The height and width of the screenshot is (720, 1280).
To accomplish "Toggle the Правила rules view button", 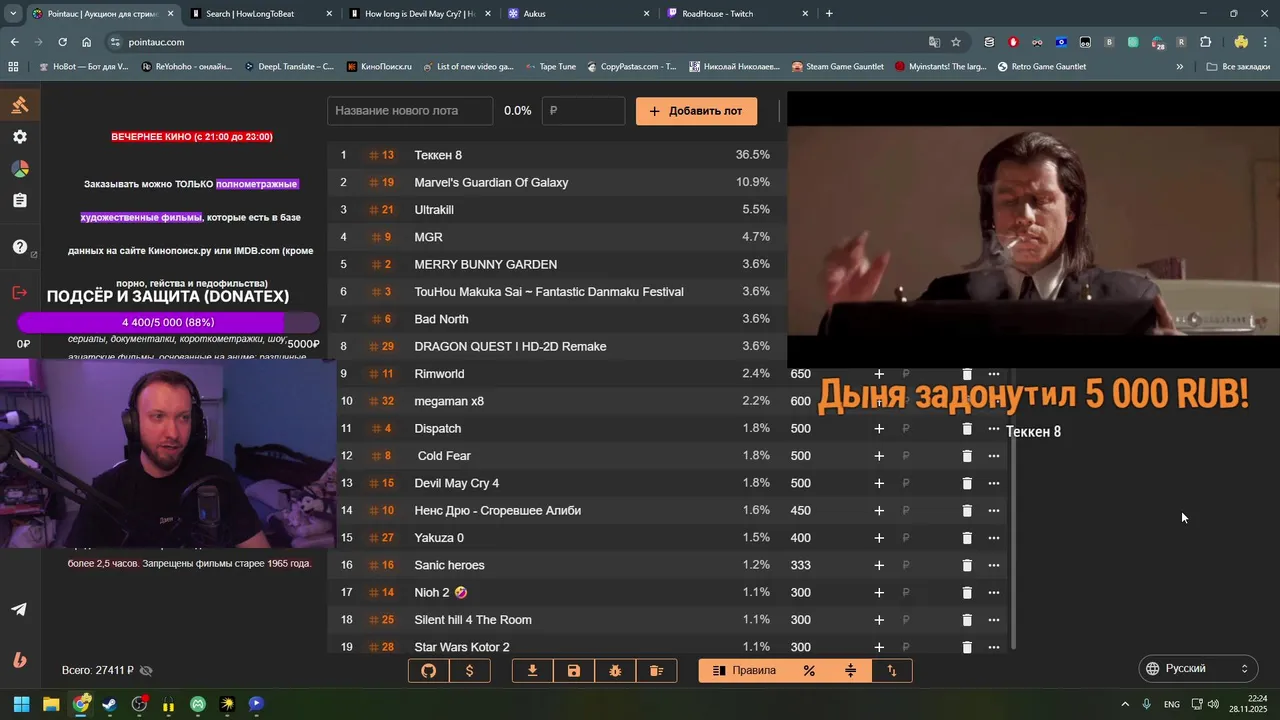I will [x=744, y=671].
